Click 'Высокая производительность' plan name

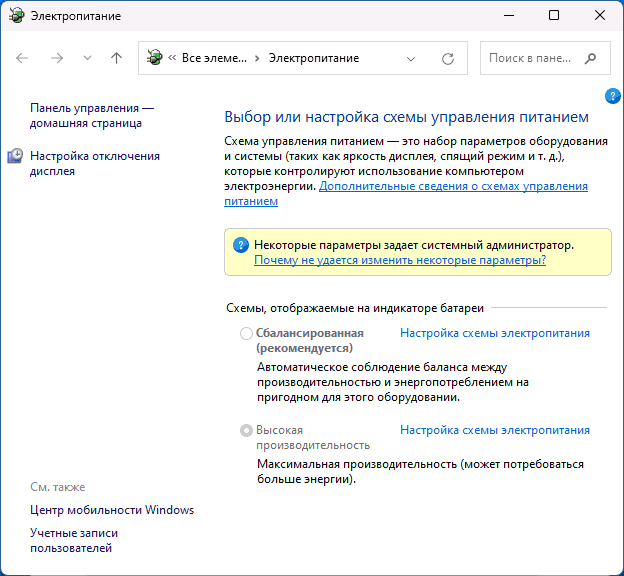pyautogui.click(x=313, y=437)
